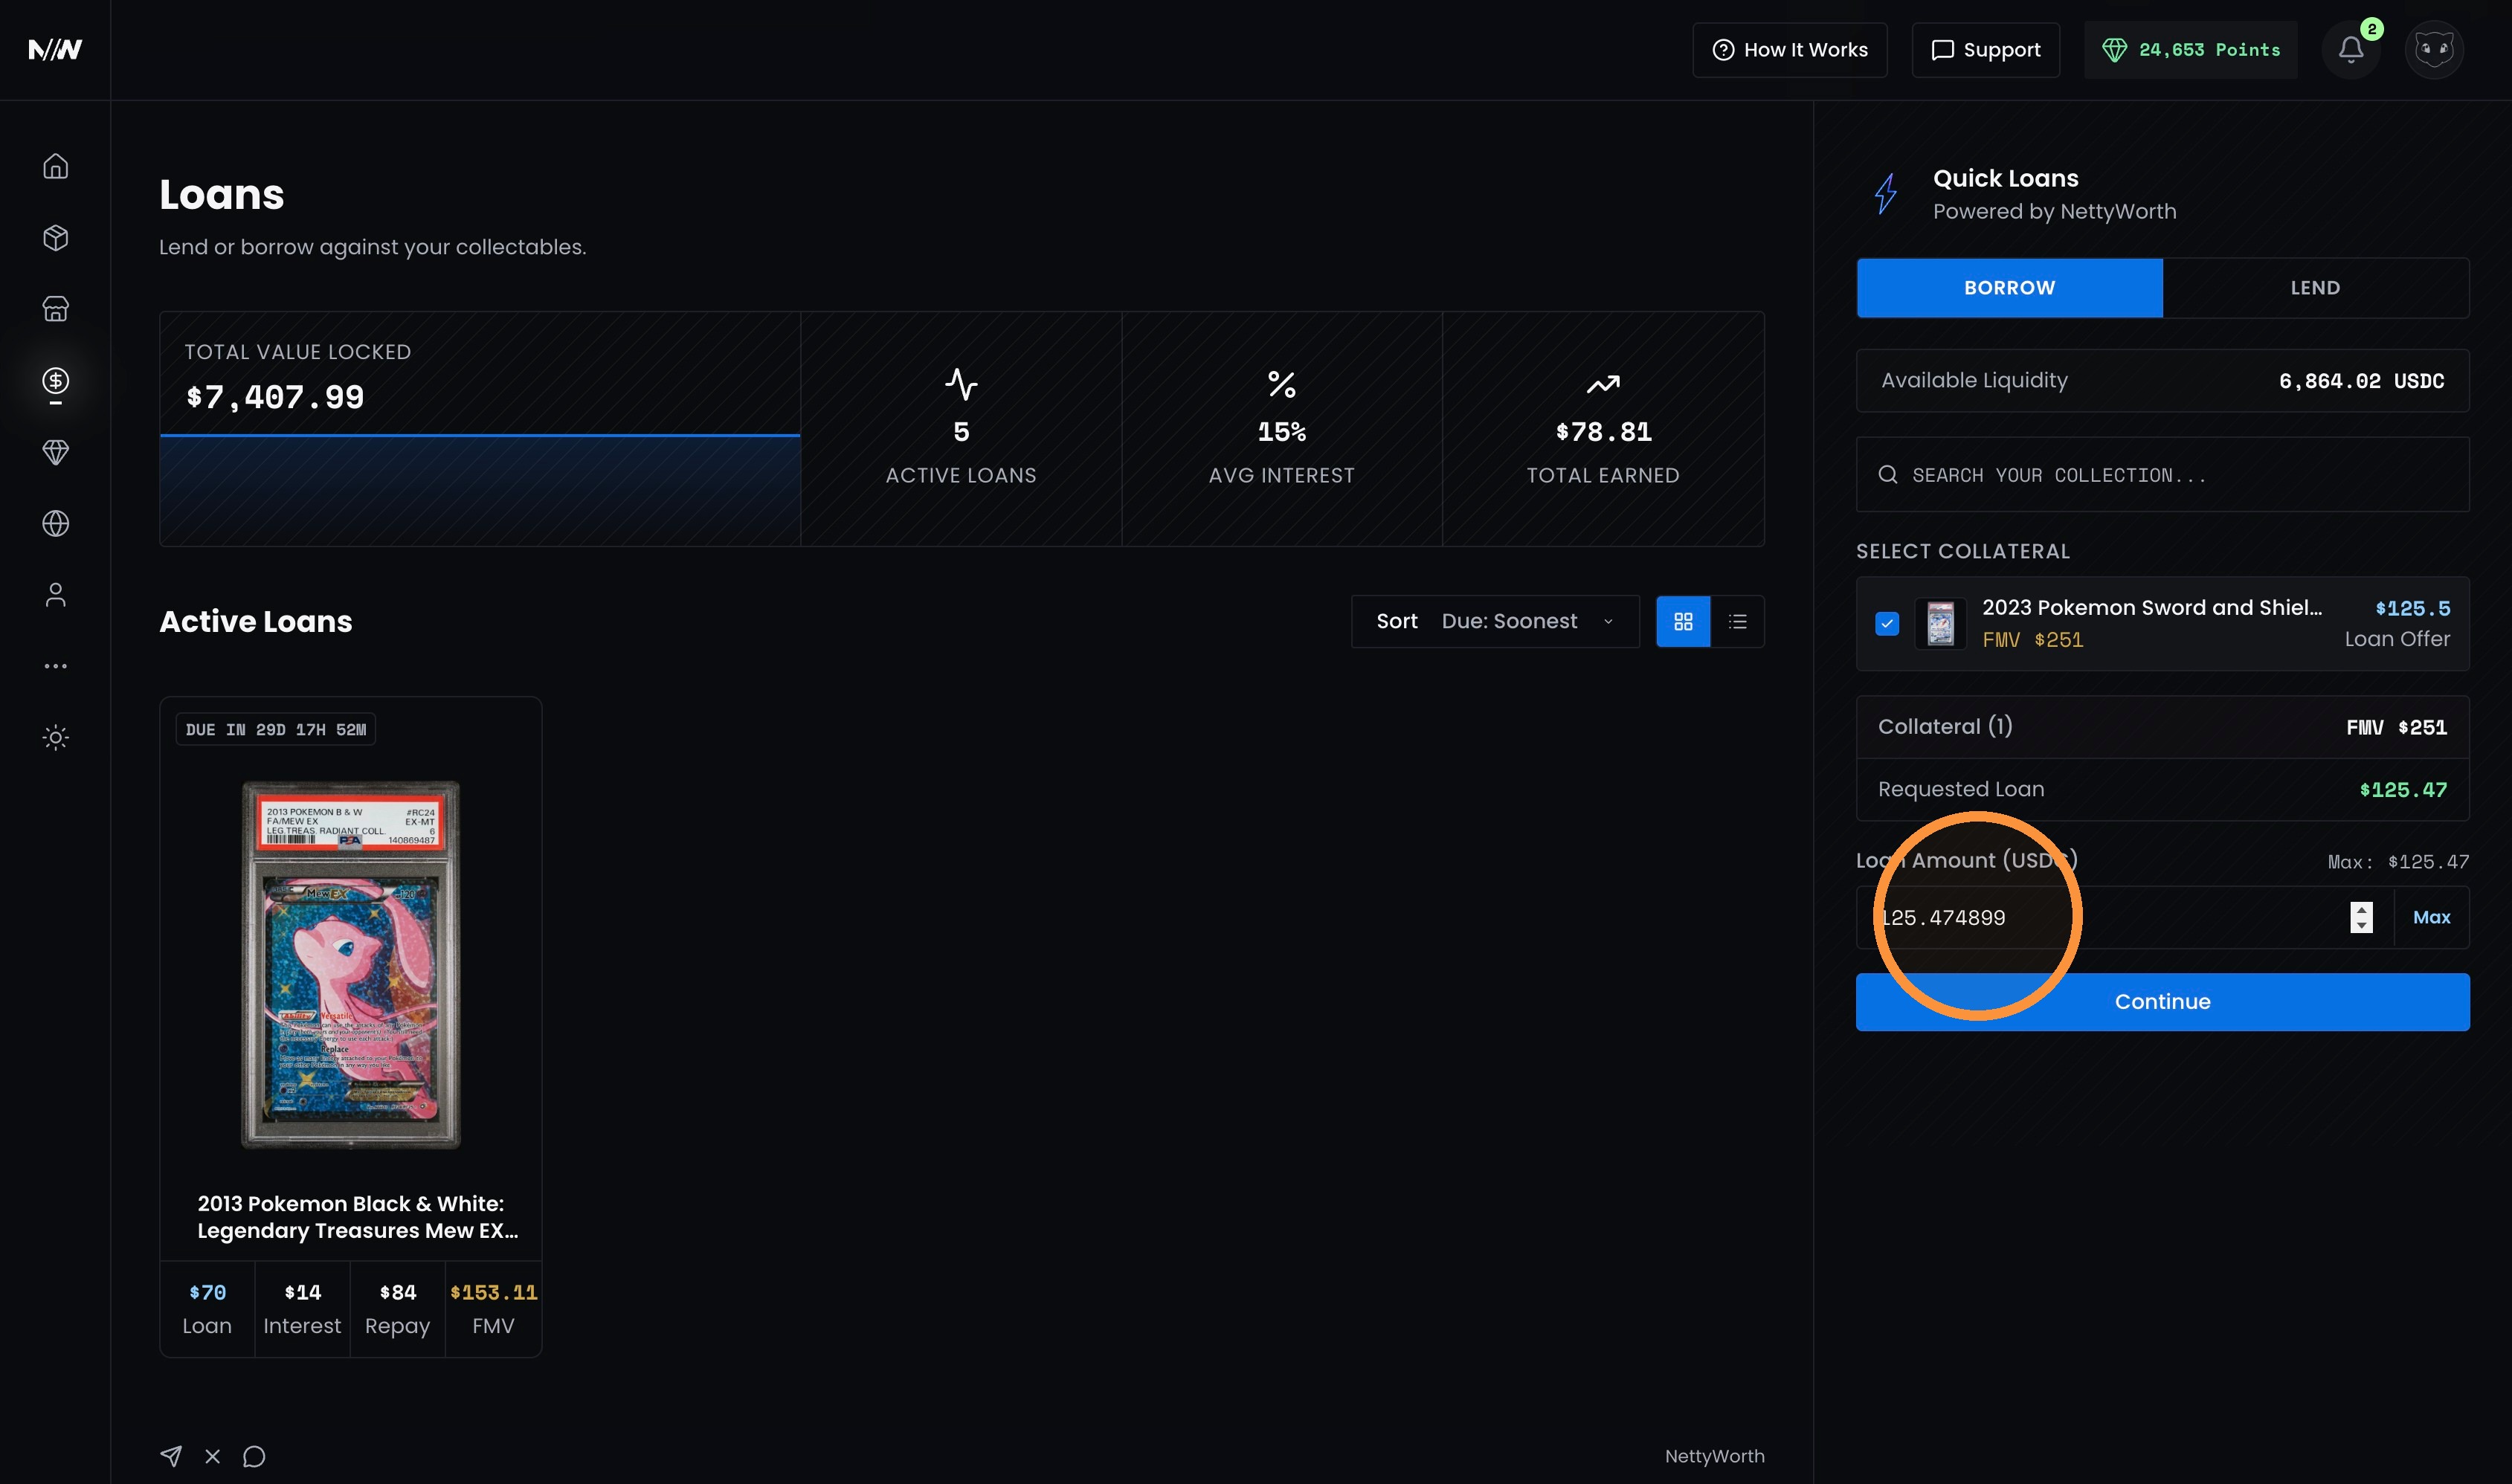2512x1484 pixels.
Task: Open the user avatar menu
Action: 2434,49
